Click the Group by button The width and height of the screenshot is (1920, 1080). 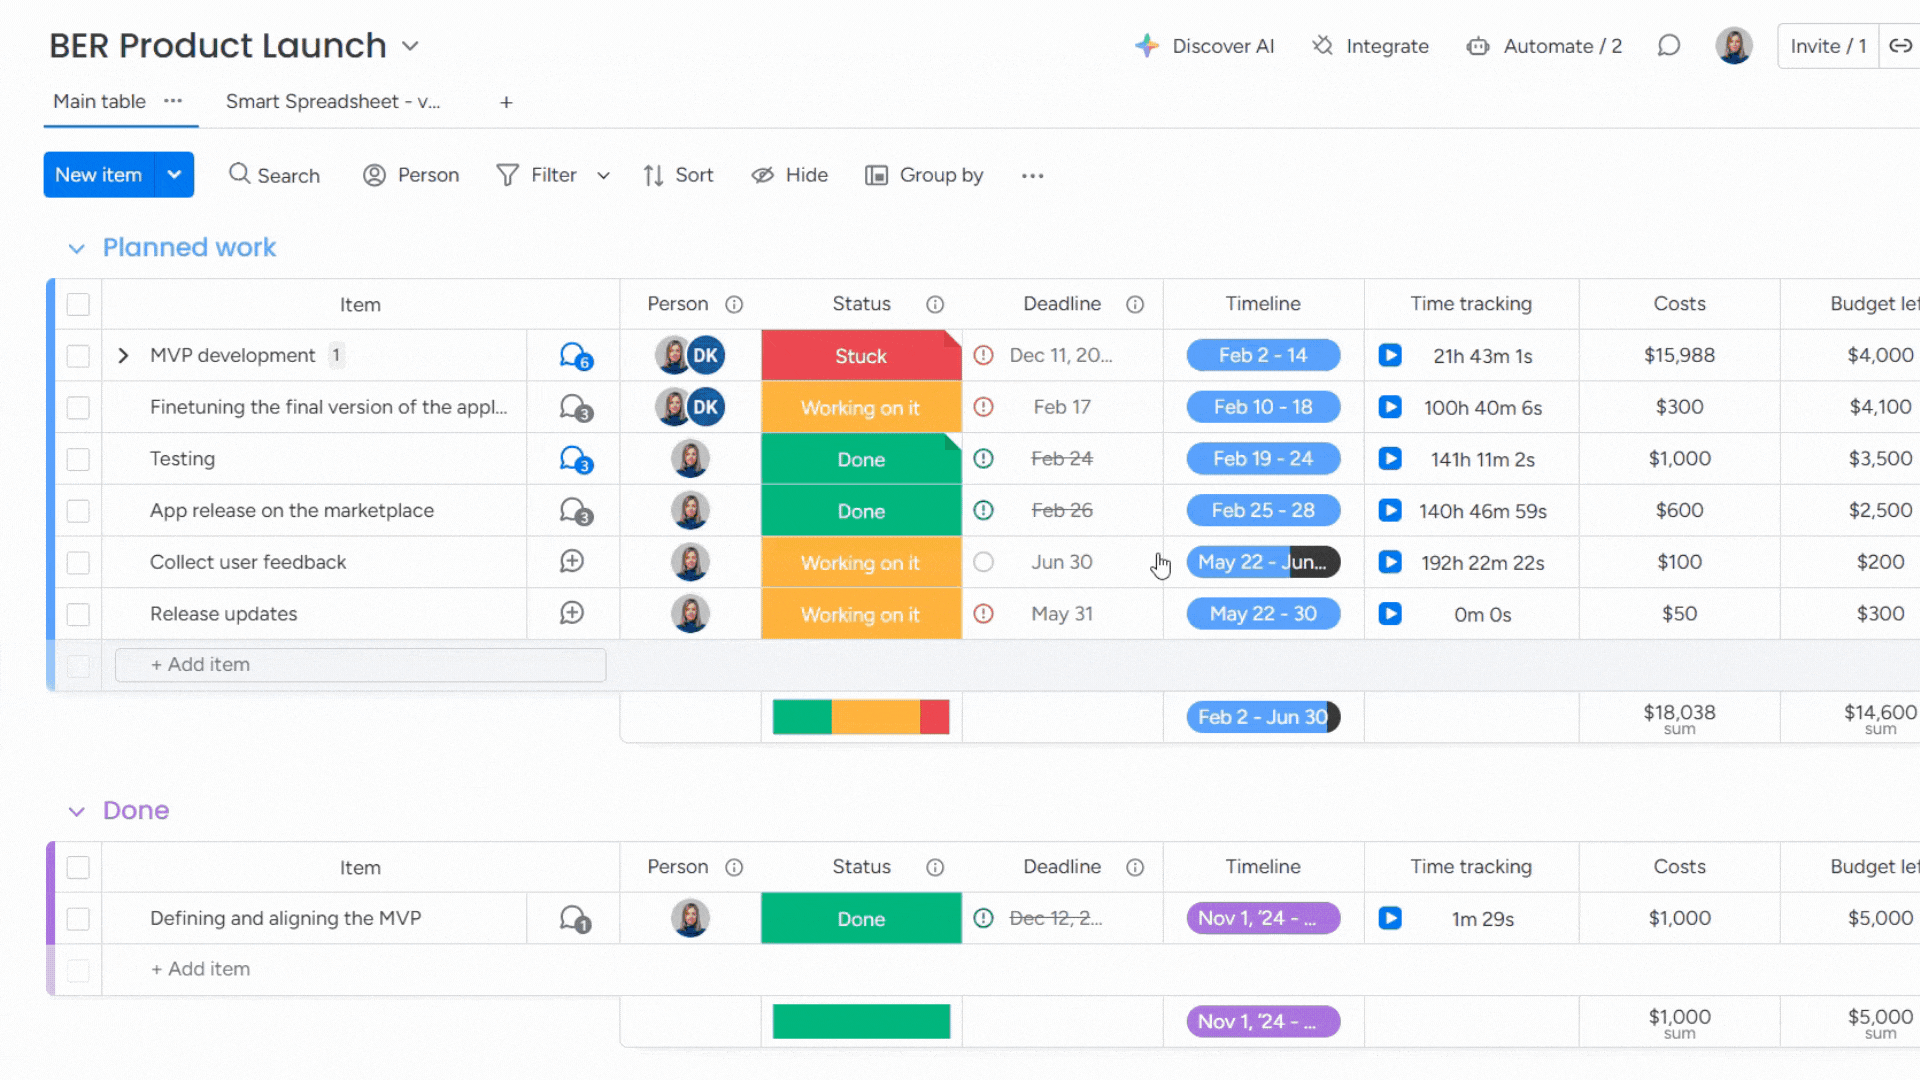point(925,175)
